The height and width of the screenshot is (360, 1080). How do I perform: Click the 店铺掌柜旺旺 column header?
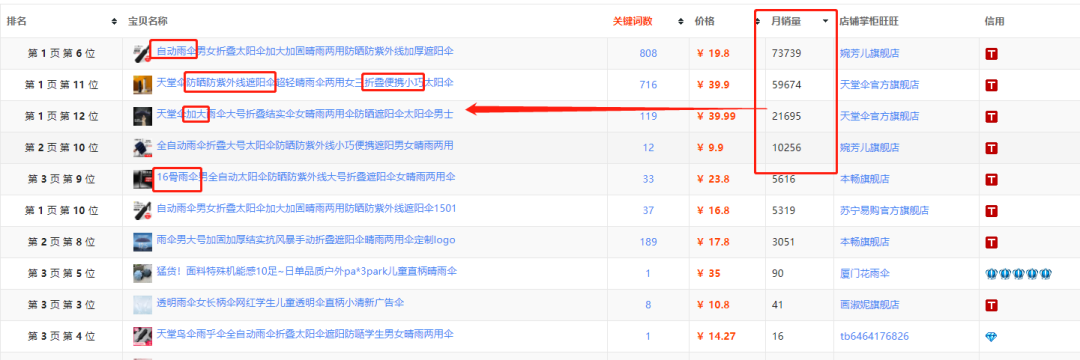869,21
